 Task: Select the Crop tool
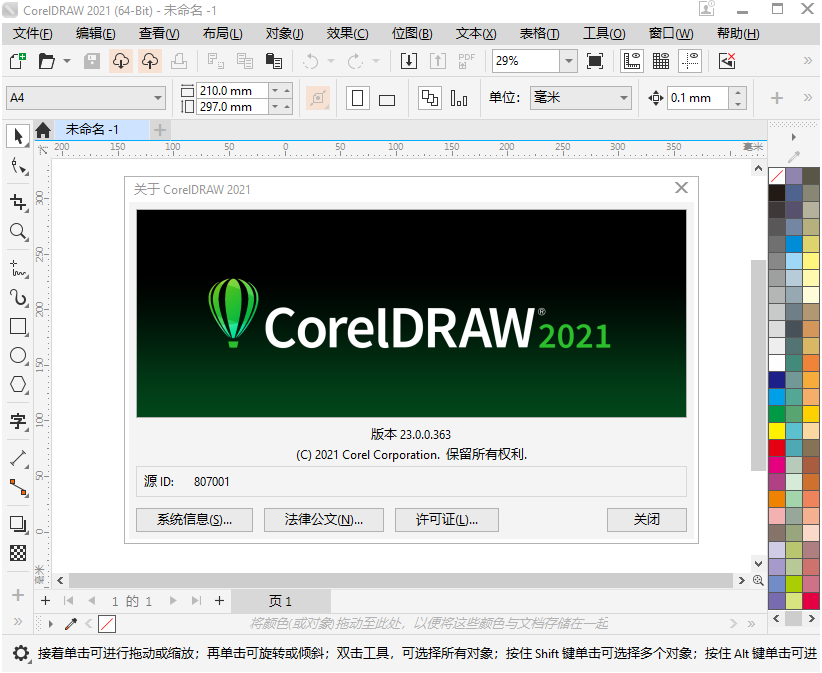[x=18, y=202]
